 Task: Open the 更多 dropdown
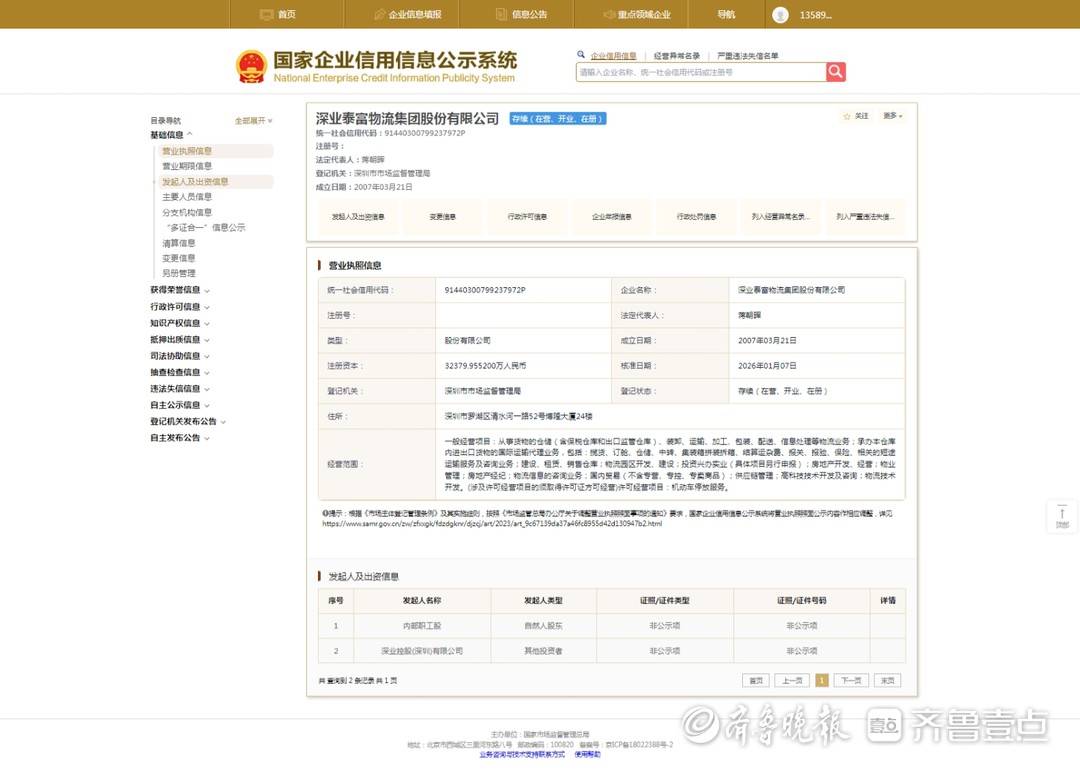tap(893, 116)
